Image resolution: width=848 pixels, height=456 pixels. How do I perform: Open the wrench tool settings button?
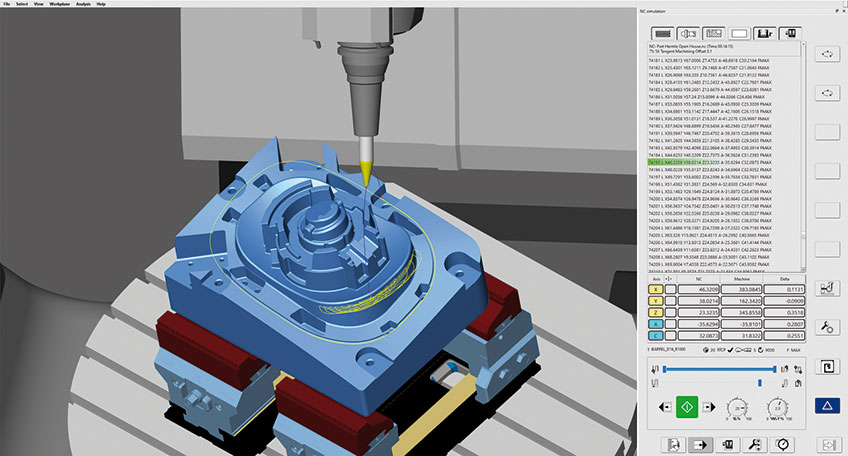coord(830,327)
